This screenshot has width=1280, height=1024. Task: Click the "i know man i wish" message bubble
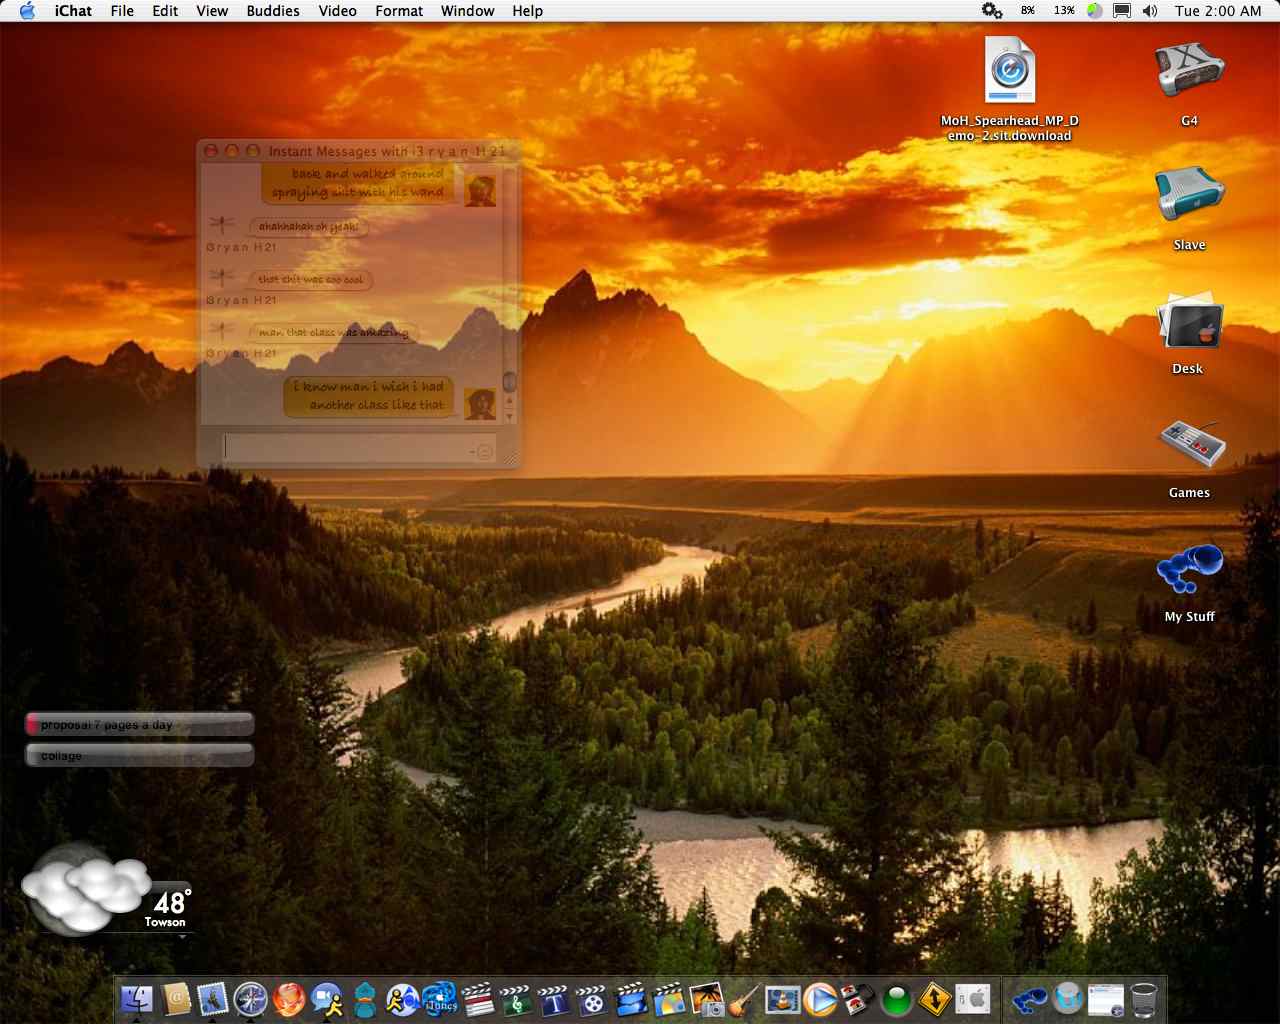point(370,396)
